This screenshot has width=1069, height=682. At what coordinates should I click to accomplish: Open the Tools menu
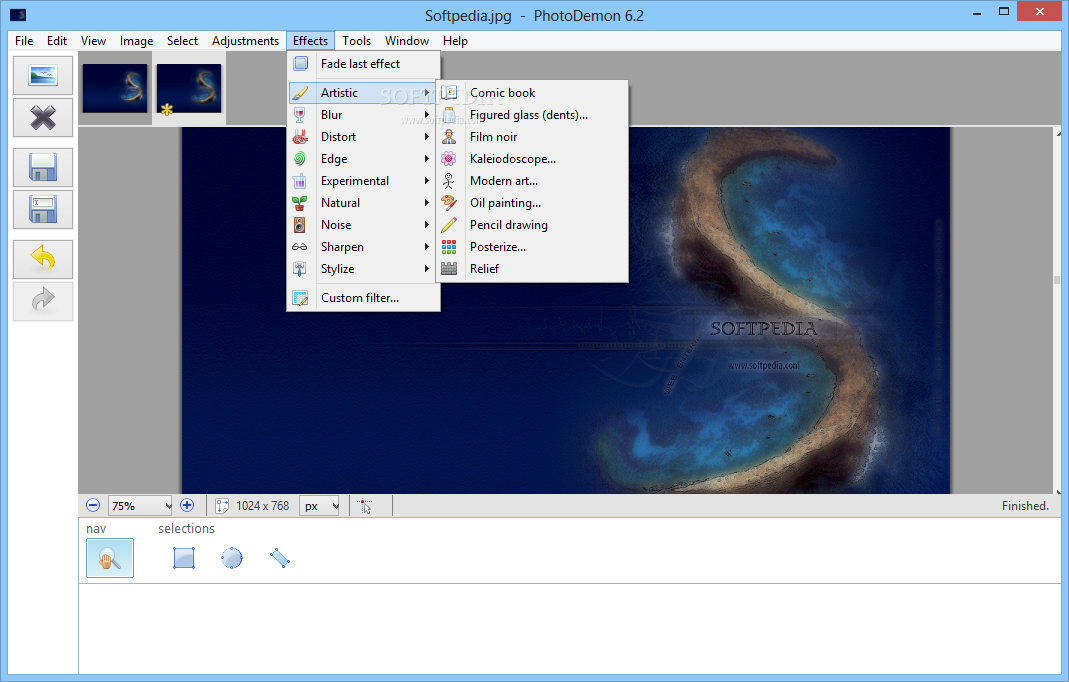[357, 41]
